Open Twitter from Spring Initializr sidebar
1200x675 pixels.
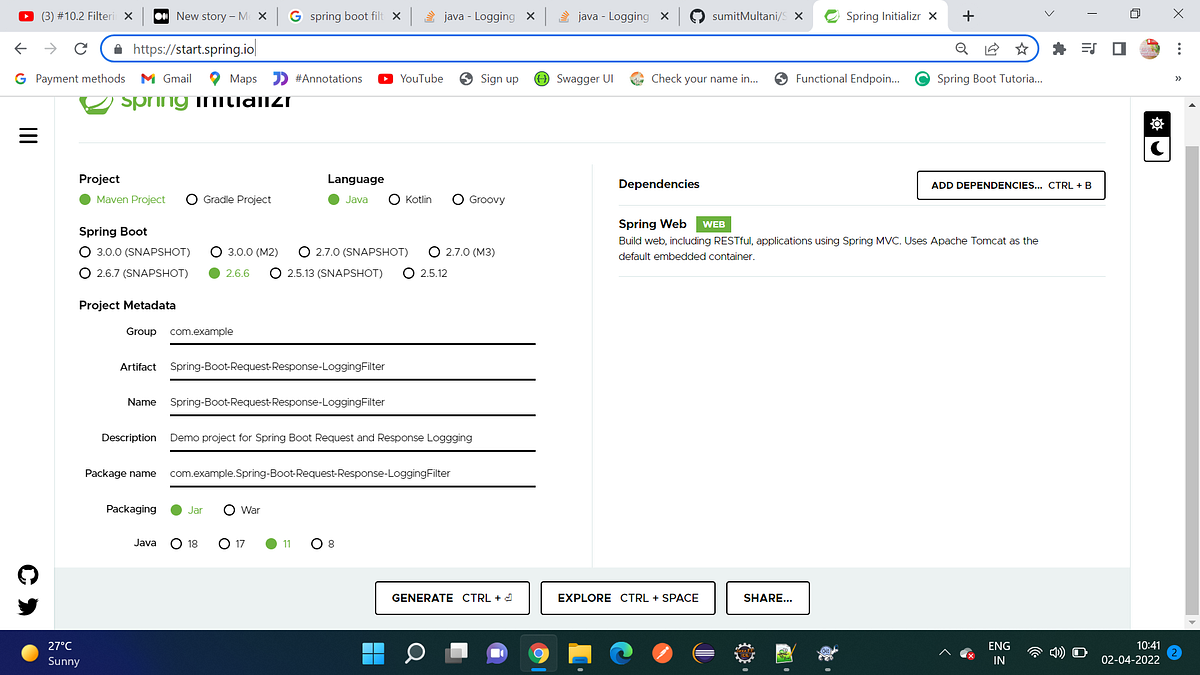click(27, 606)
